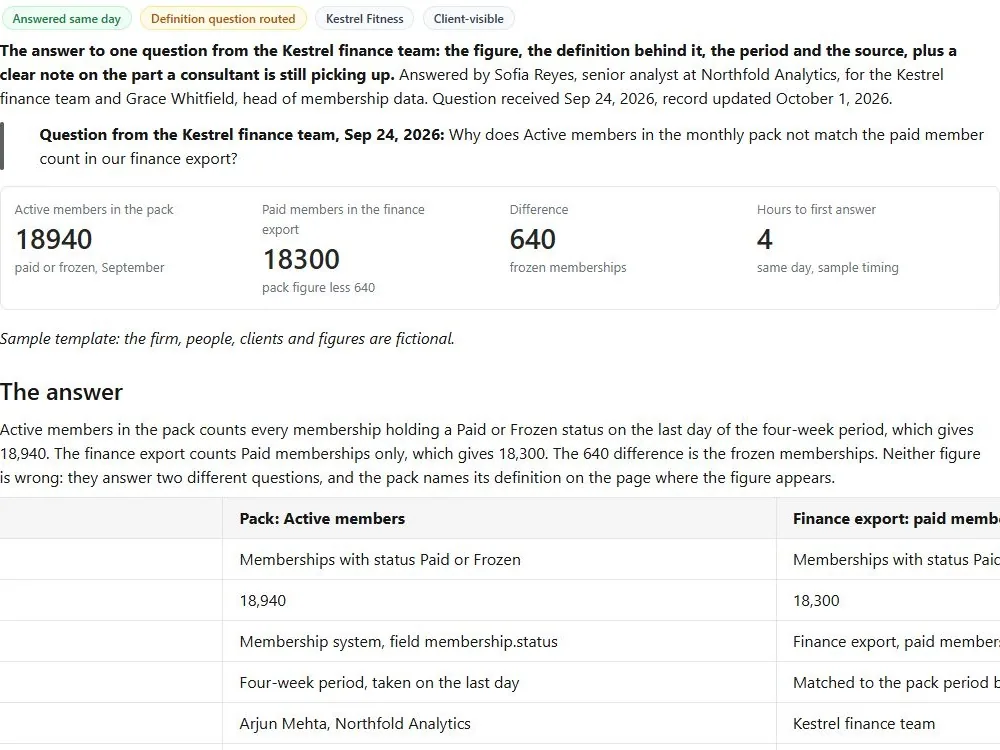Click the 'Answered same day' tag
This screenshot has width=1000, height=750.
coord(66,18)
